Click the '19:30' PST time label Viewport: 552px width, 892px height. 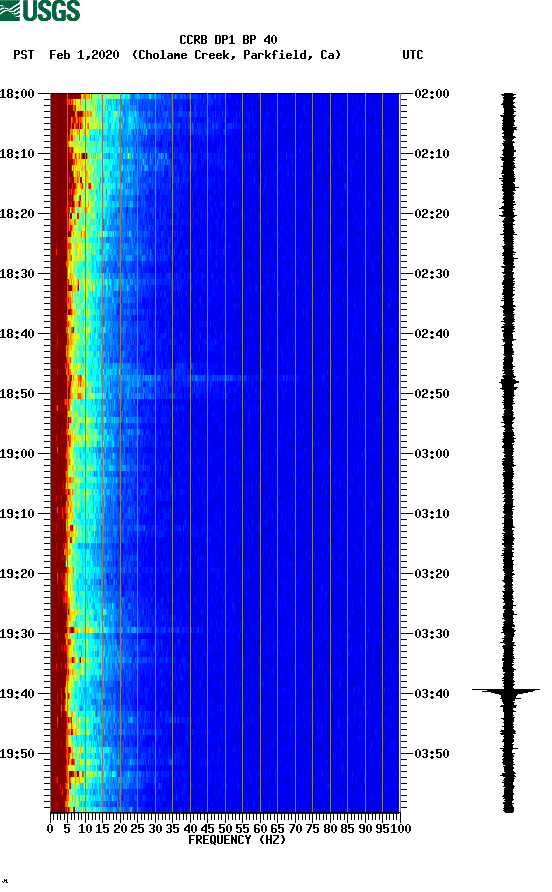(x=17, y=634)
